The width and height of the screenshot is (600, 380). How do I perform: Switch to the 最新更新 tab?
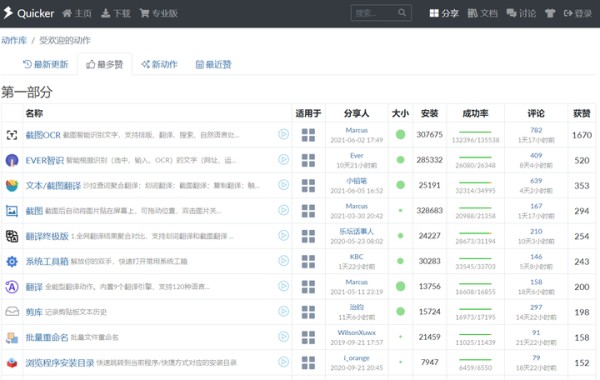pyautogui.click(x=46, y=64)
